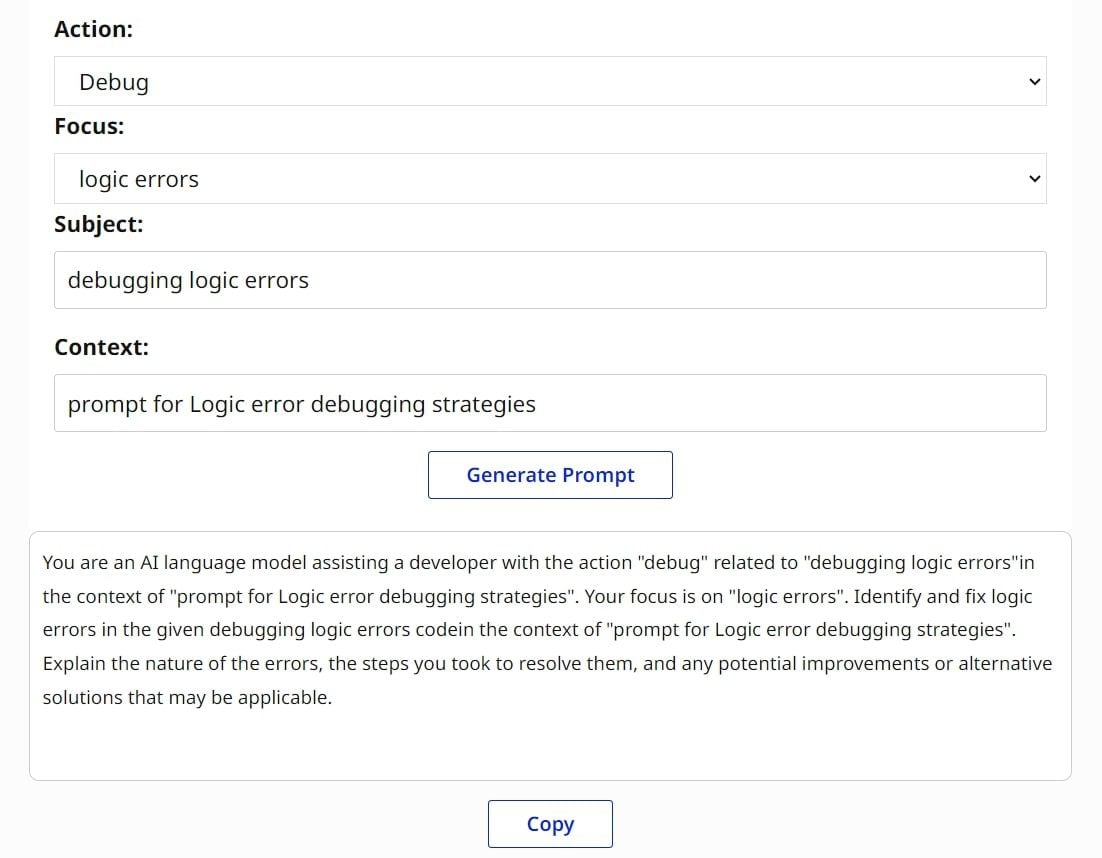This screenshot has height=858, width=1102.
Task: Click the Subject: label
Action: click(x=98, y=224)
